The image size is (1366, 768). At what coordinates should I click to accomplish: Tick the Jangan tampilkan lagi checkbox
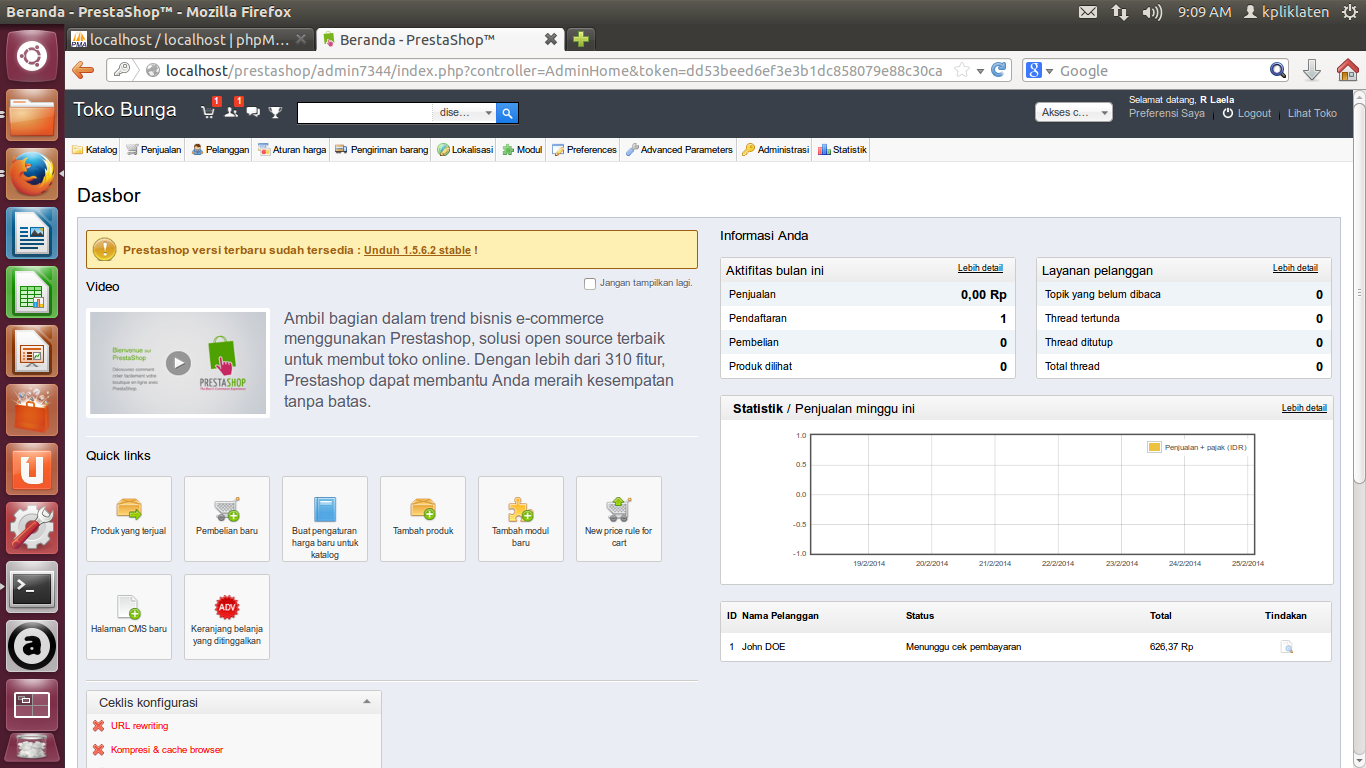[x=590, y=284]
